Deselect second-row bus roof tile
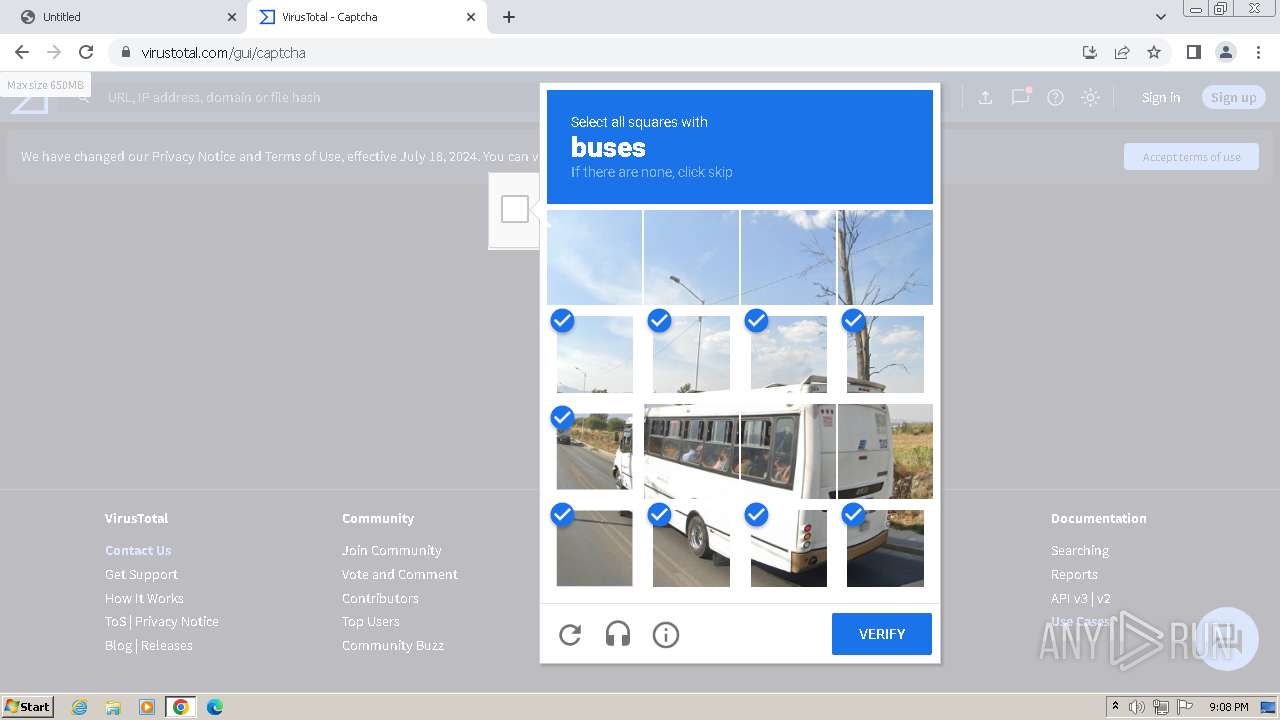1280x720 pixels. (x=788, y=354)
